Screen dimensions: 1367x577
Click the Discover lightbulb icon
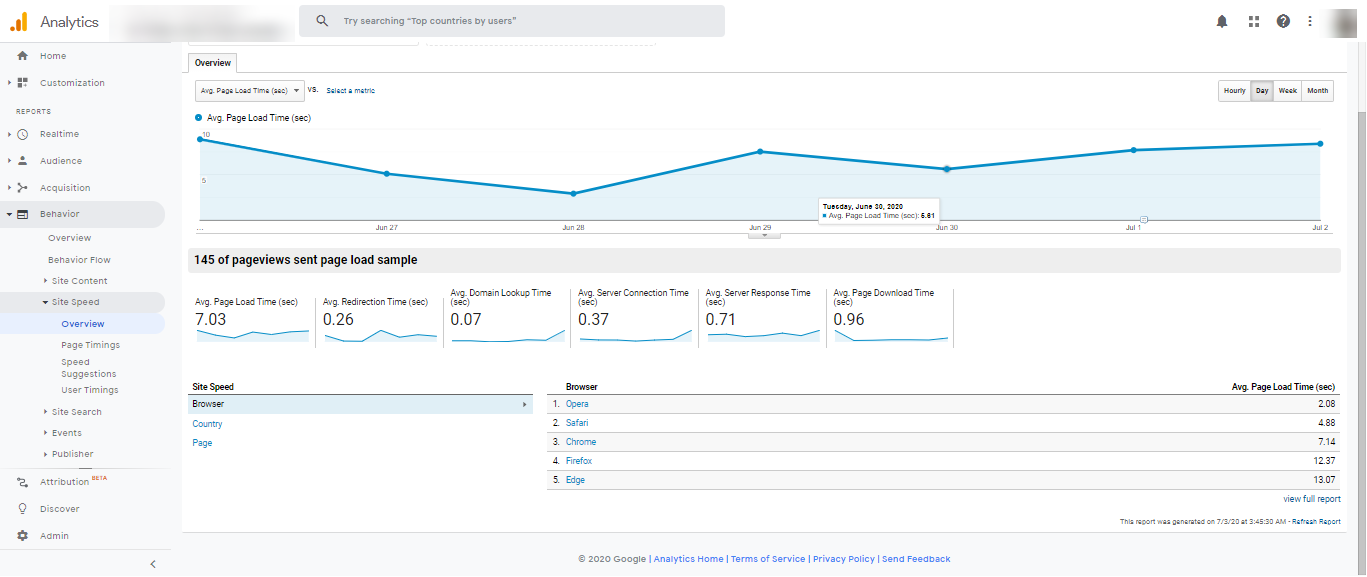click(x=23, y=508)
